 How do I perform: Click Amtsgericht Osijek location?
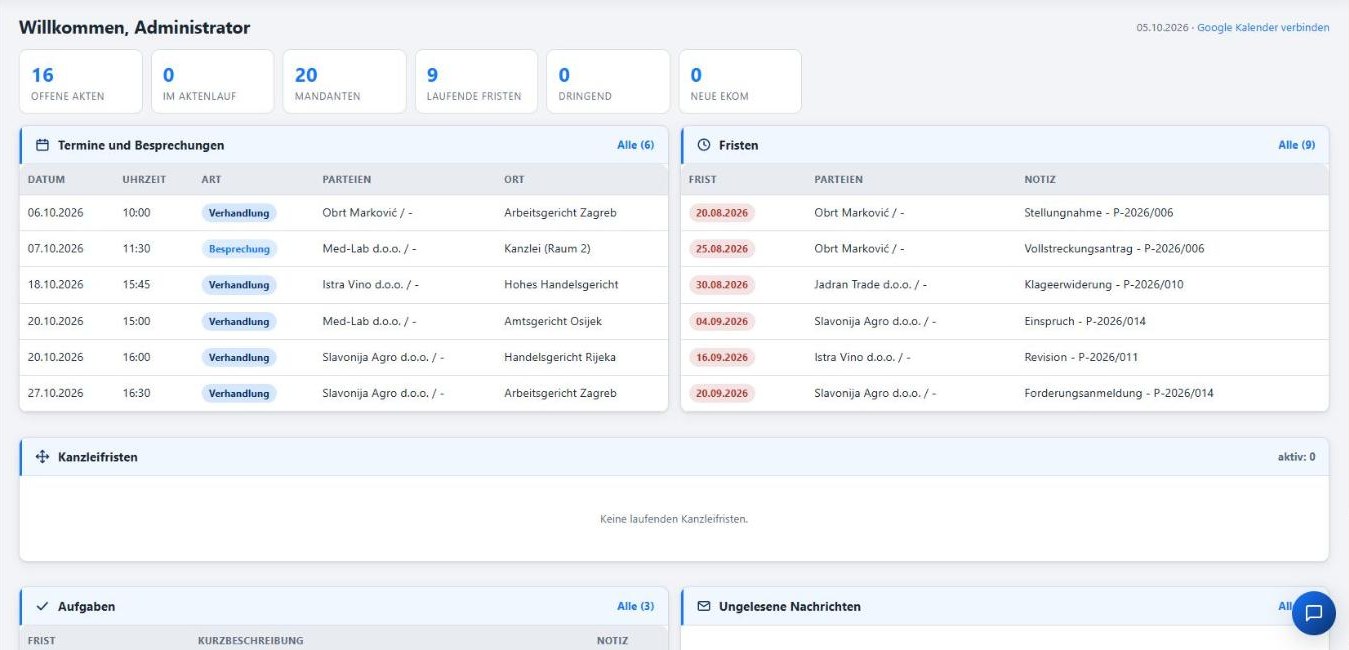point(553,321)
